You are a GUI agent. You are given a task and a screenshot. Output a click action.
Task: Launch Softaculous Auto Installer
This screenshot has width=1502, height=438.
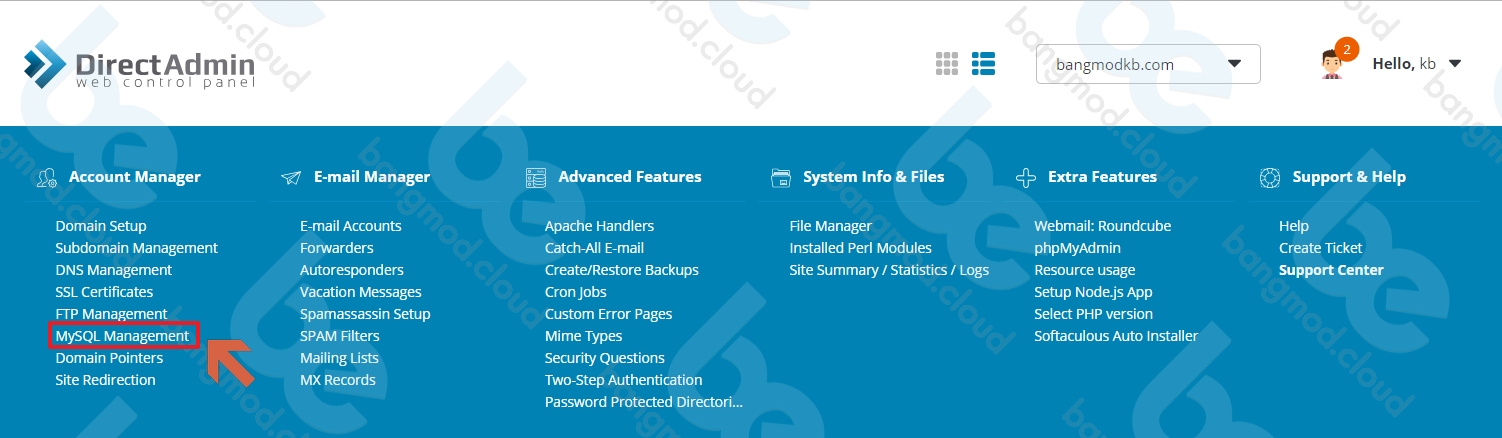(x=1116, y=336)
